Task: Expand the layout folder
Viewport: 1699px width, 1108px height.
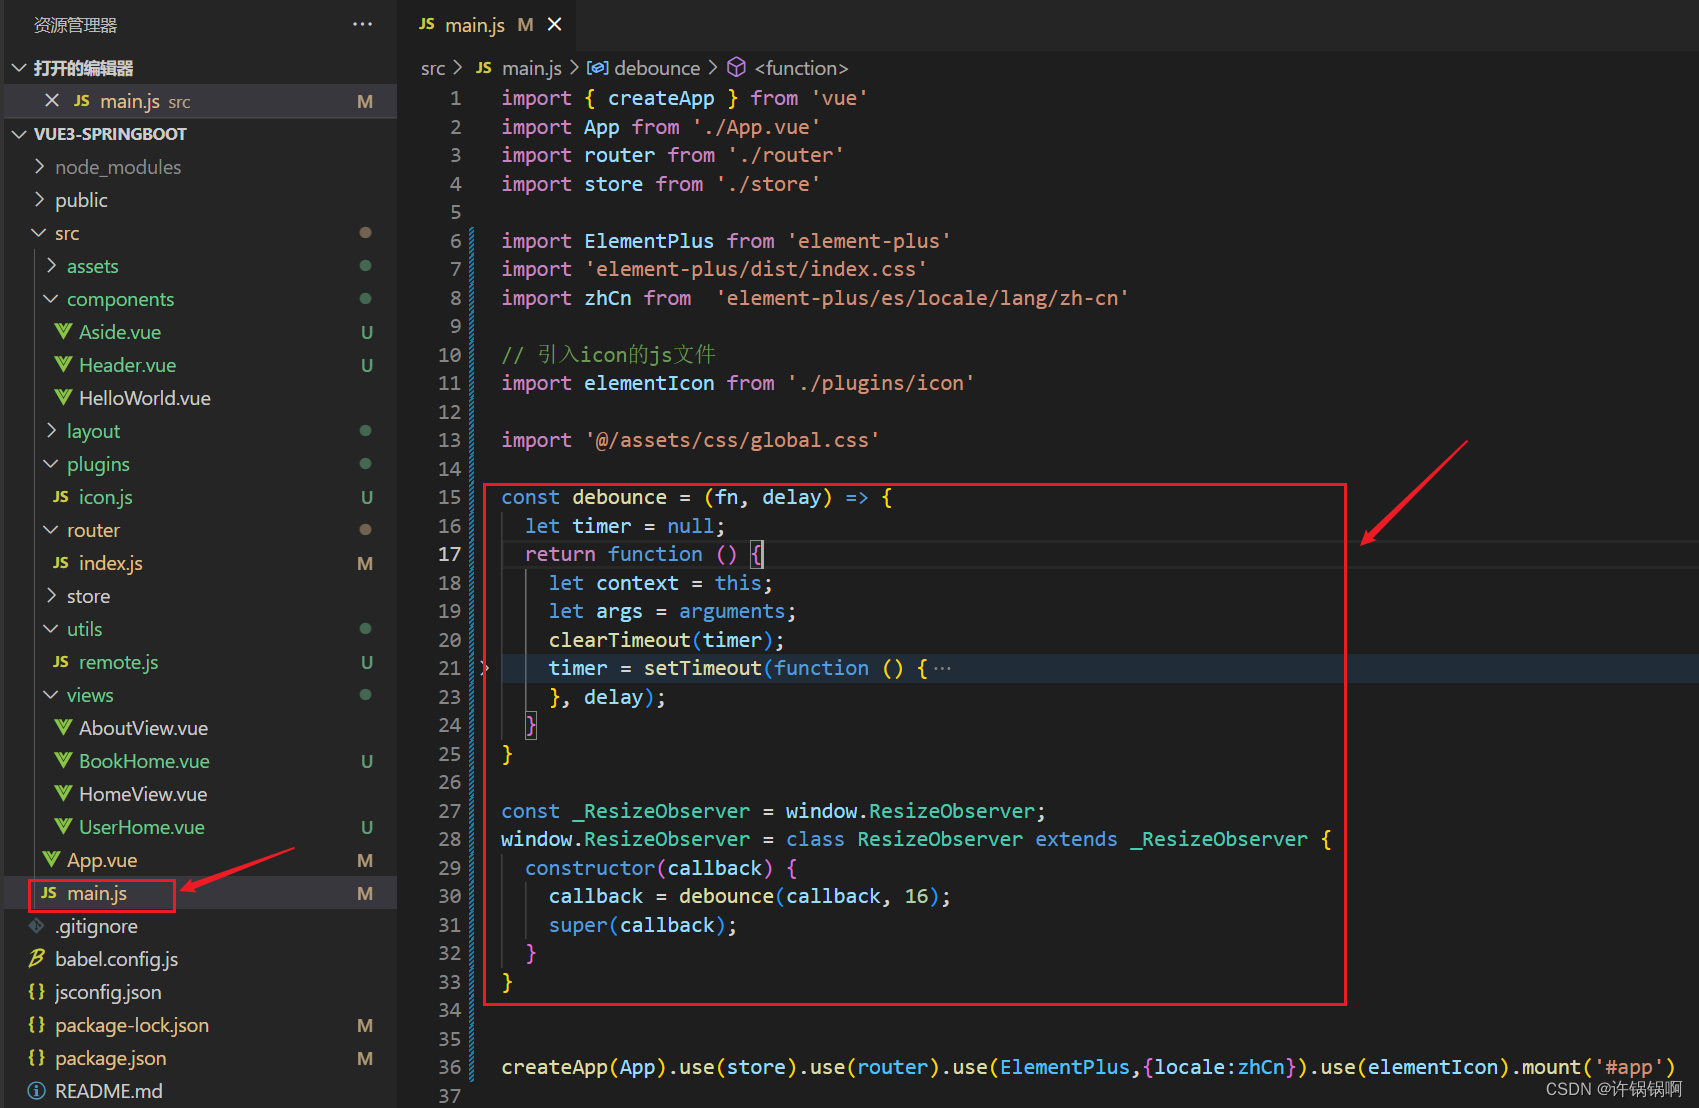Action: (x=52, y=431)
